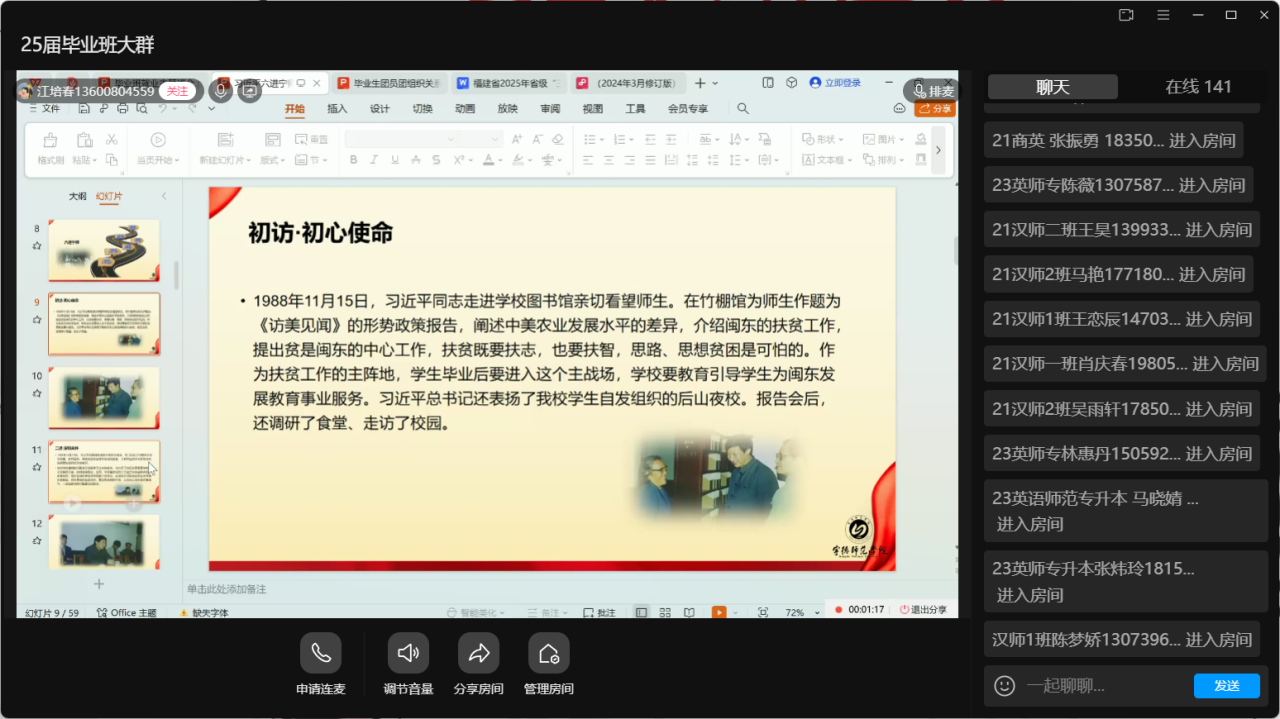Switch to slide sorter view in status bar
1280x719 pixels.
point(664,612)
